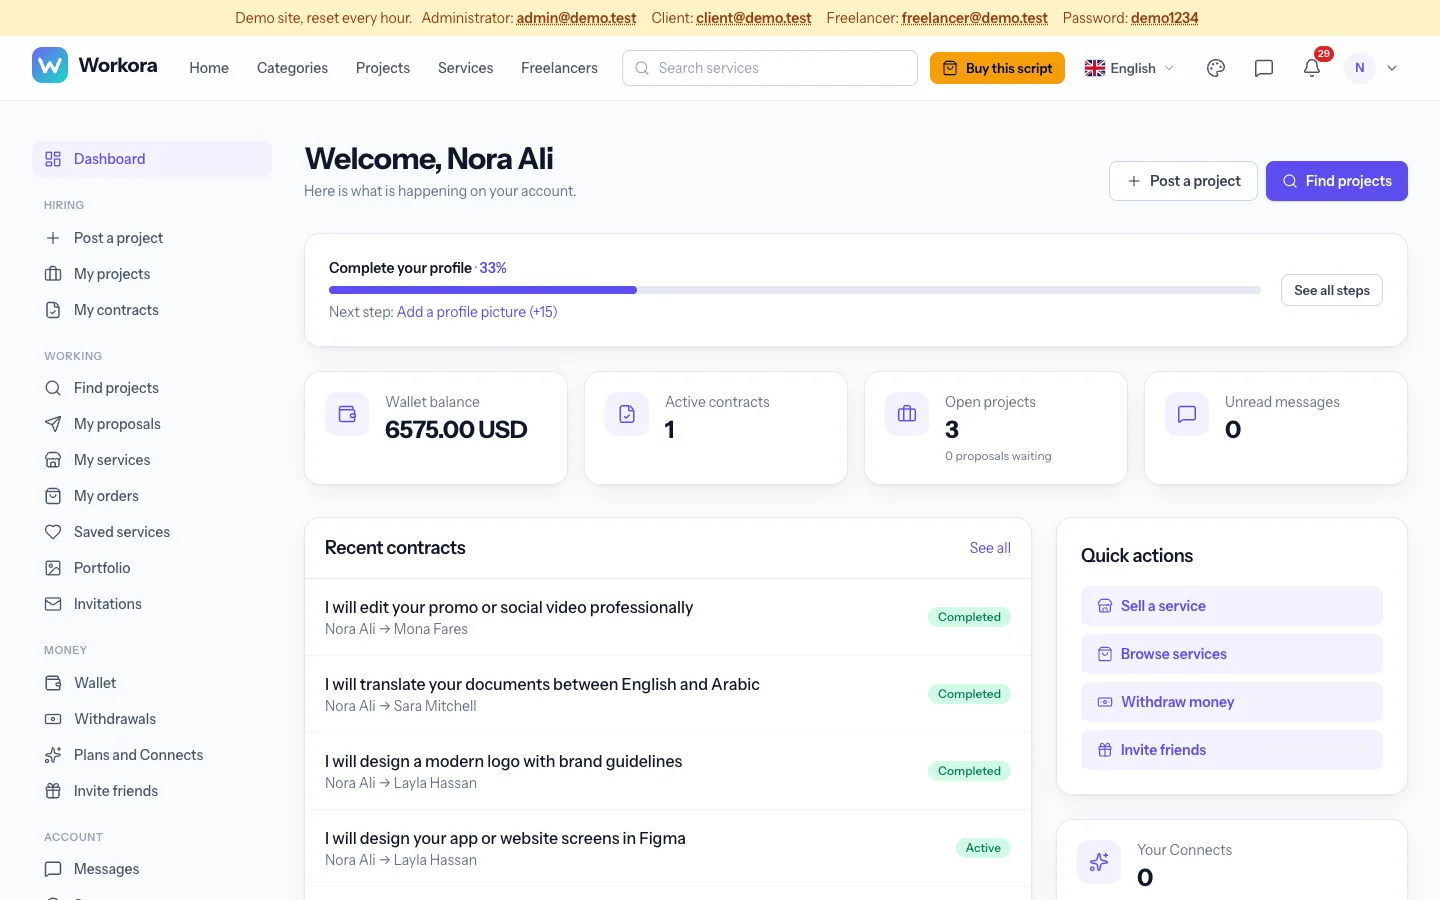Viewport: 1440px width, 900px height.
Task: Click the Dashboard grid icon in sidebar
Action: tap(53, 159)
